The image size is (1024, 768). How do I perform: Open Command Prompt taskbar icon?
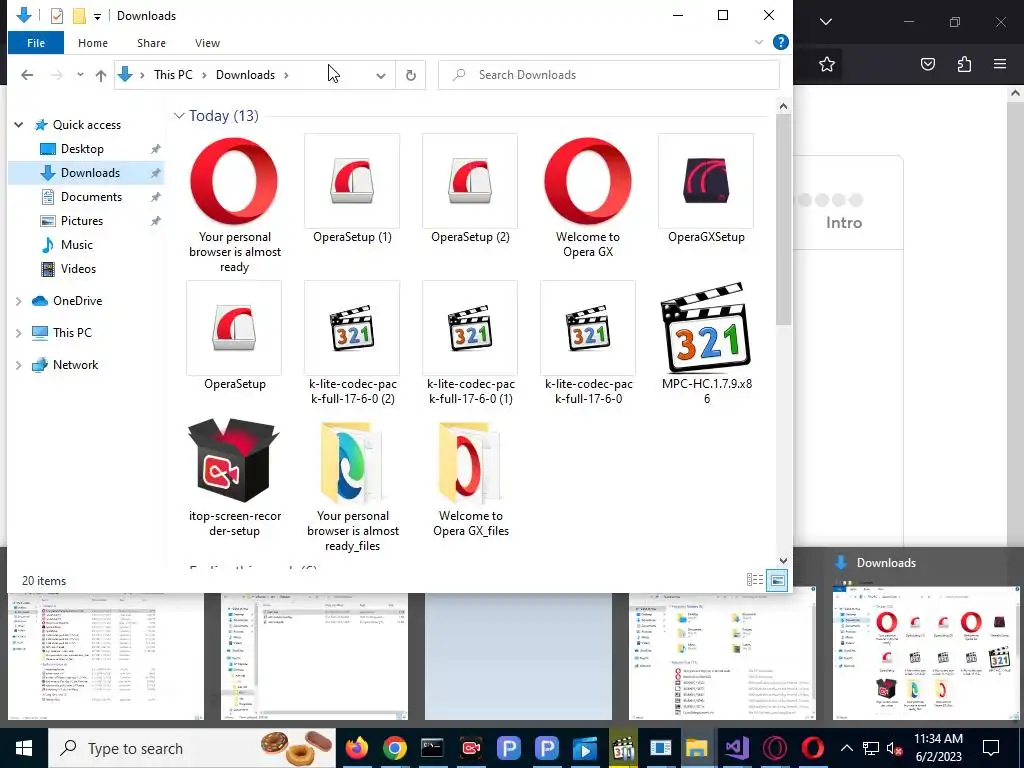click(432, 748)
